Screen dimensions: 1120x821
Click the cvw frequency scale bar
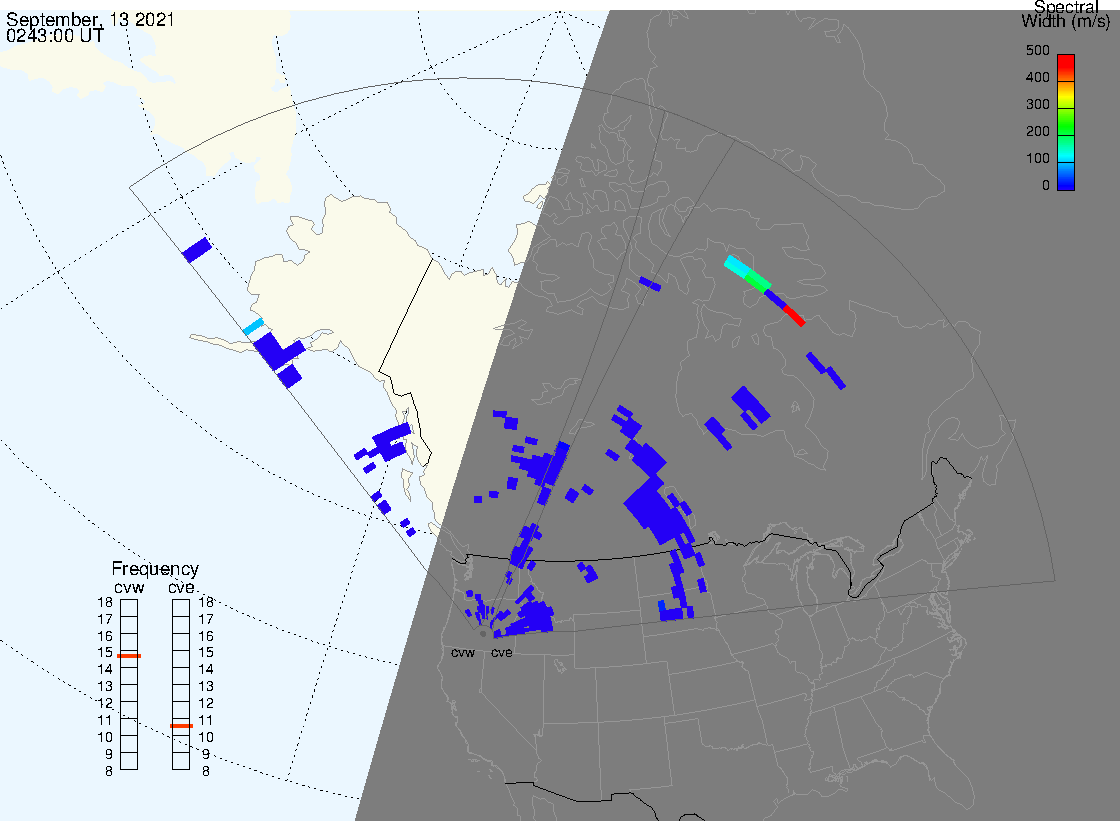click(129, 685)
